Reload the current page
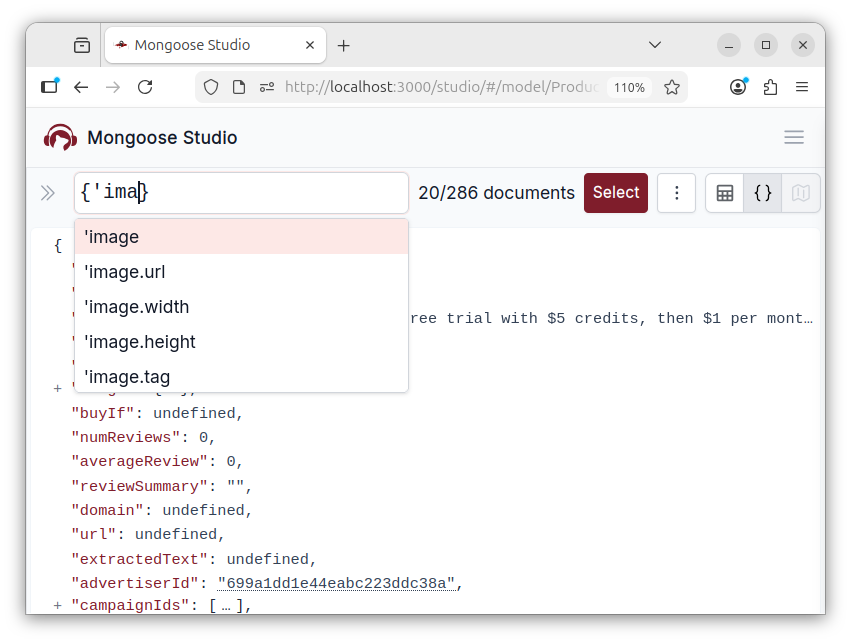The width and height of the screenshot is (851, 643). point(145,87)
